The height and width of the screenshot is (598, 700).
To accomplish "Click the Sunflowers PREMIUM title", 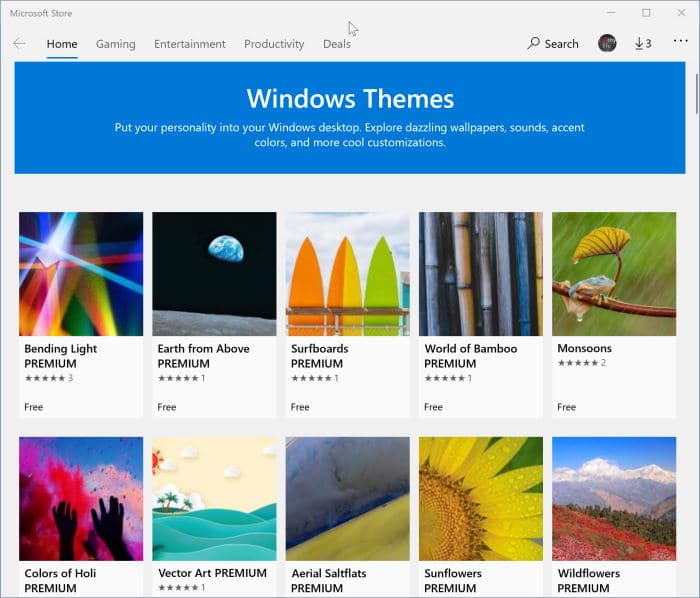I will click(453, 580).
